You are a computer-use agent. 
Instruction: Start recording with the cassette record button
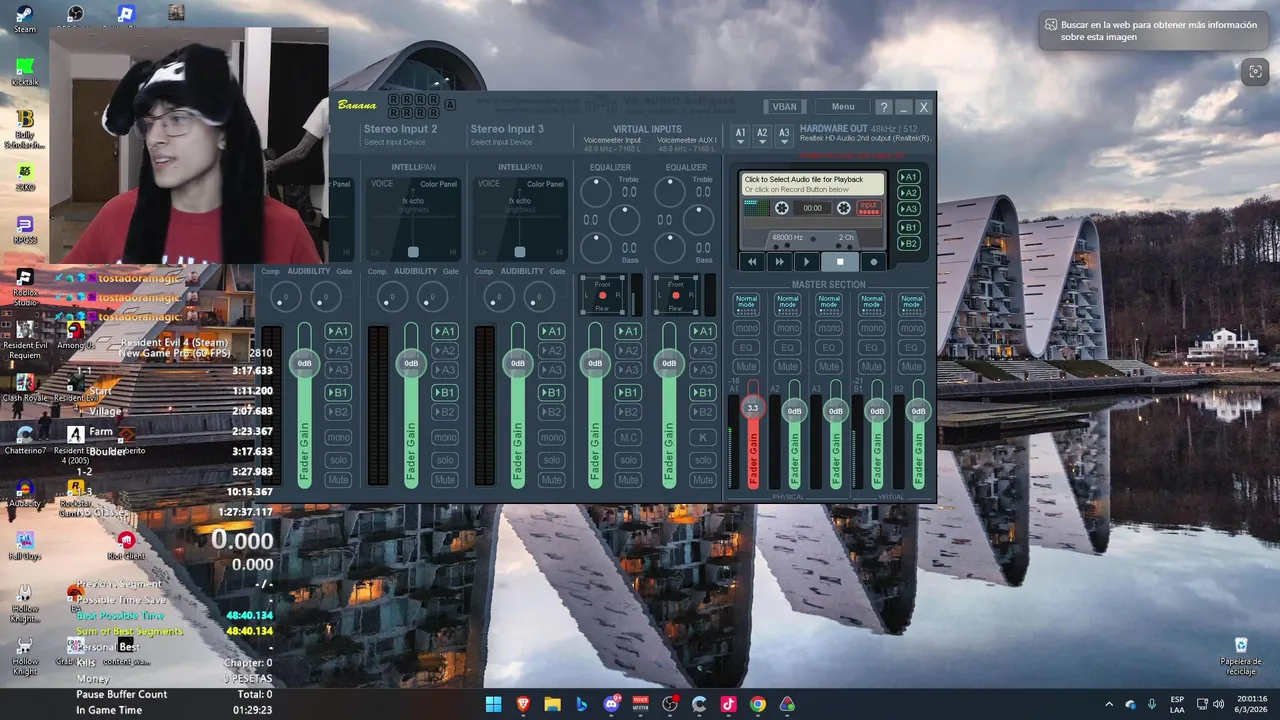[873, 262]
